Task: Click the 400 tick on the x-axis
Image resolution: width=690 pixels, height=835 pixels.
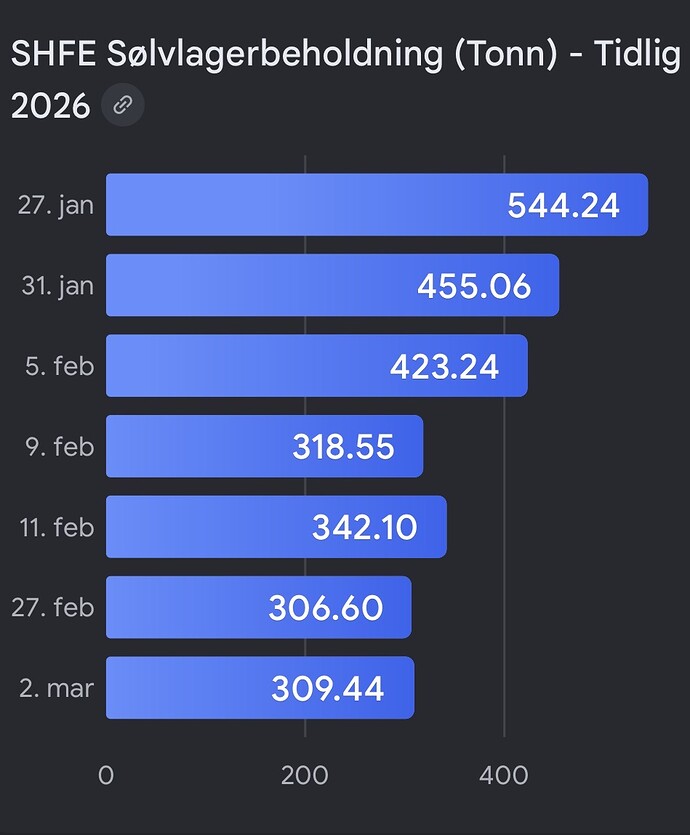Action: click(x=504, y=776)
